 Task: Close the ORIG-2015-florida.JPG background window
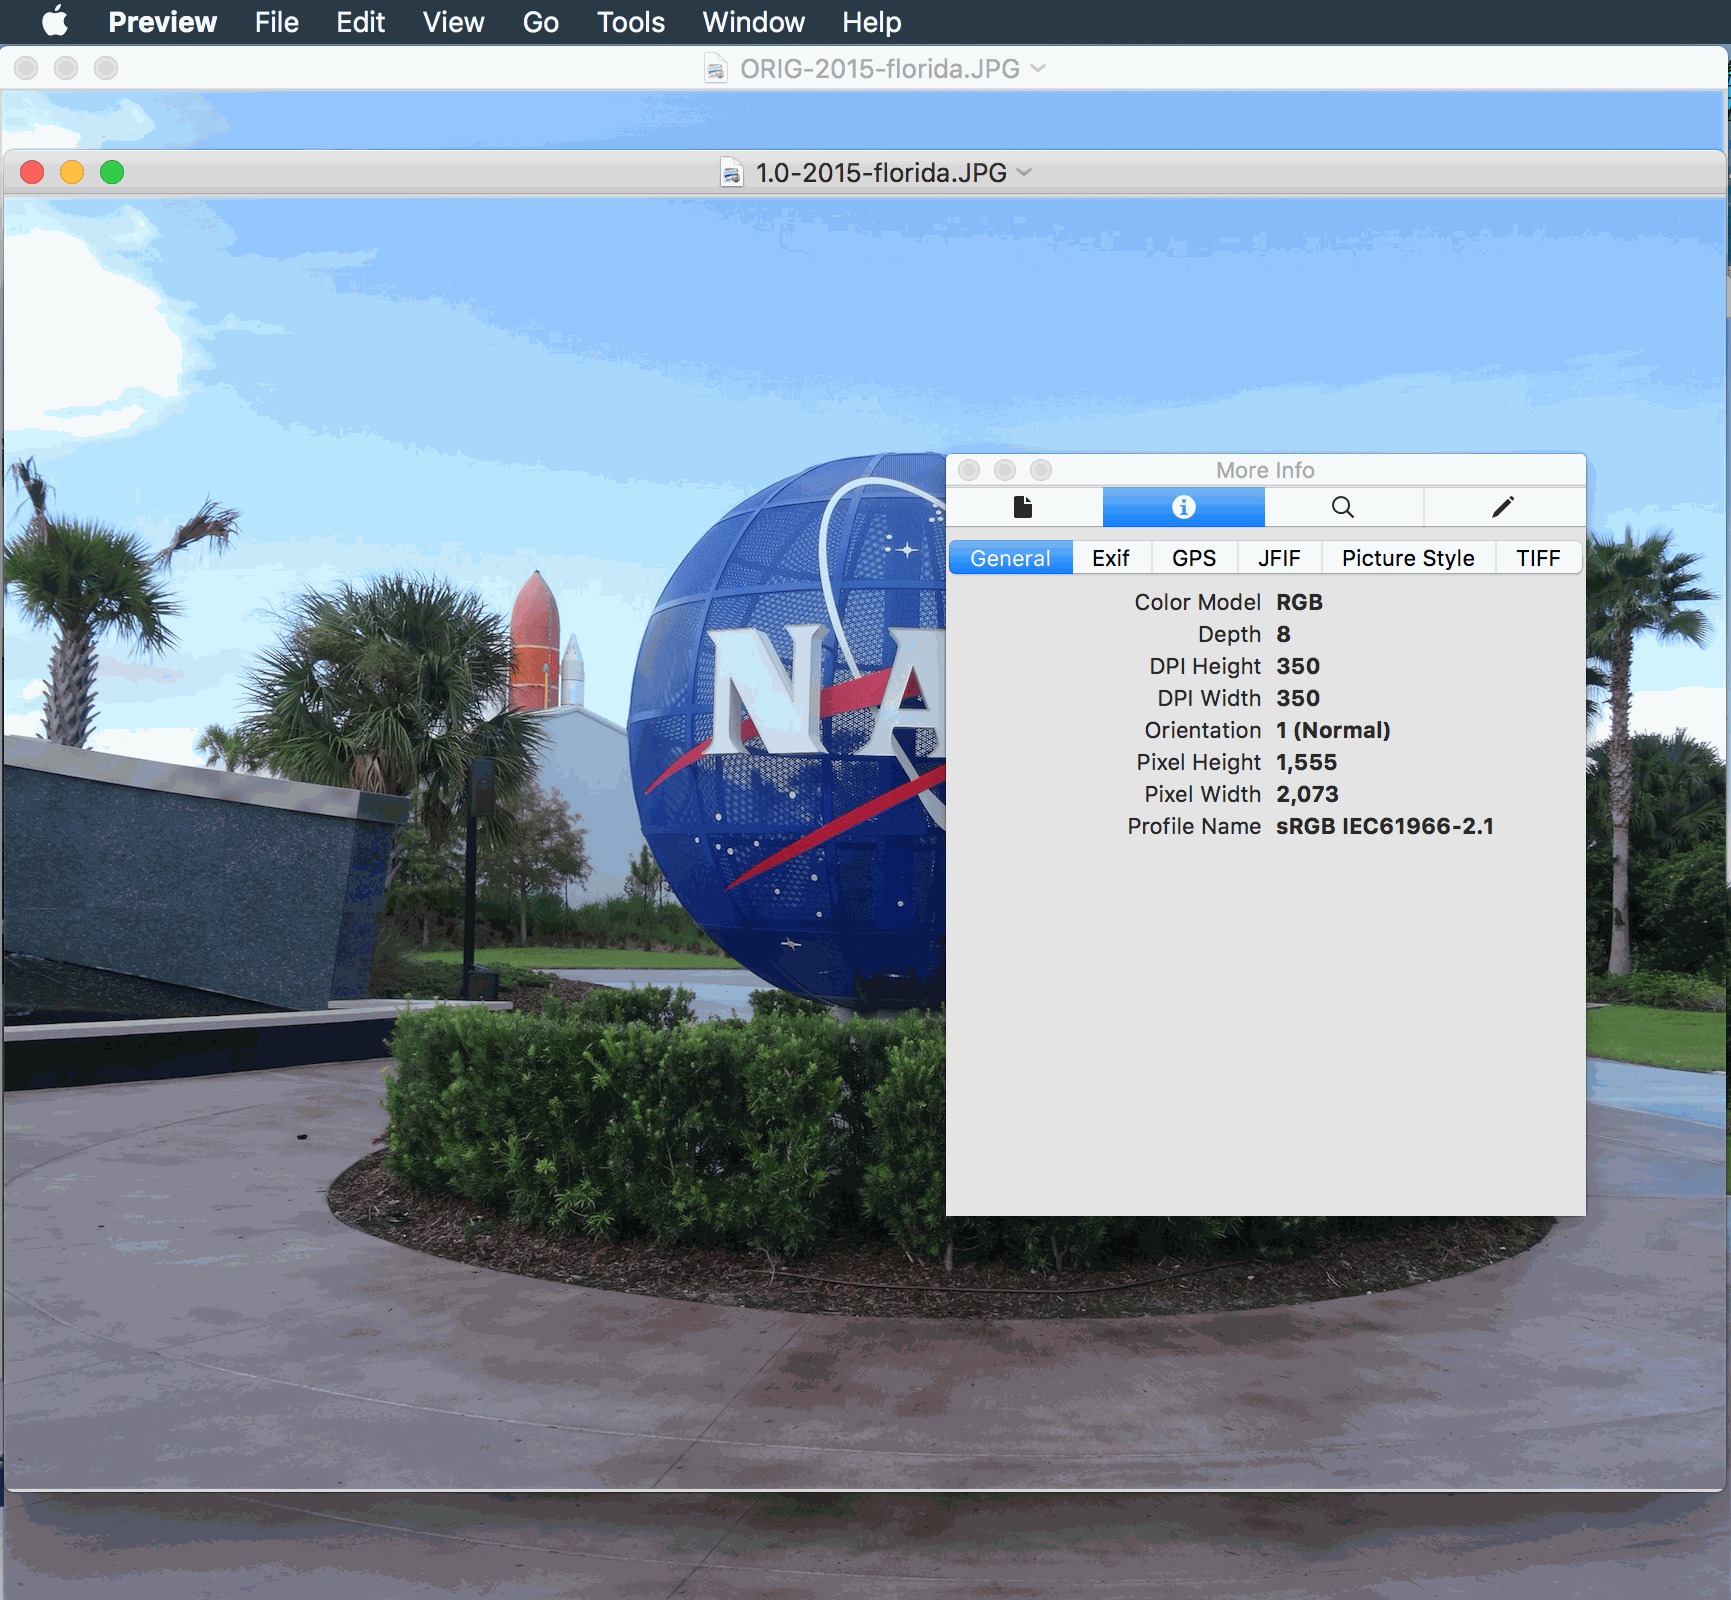[x=26, y=68]
